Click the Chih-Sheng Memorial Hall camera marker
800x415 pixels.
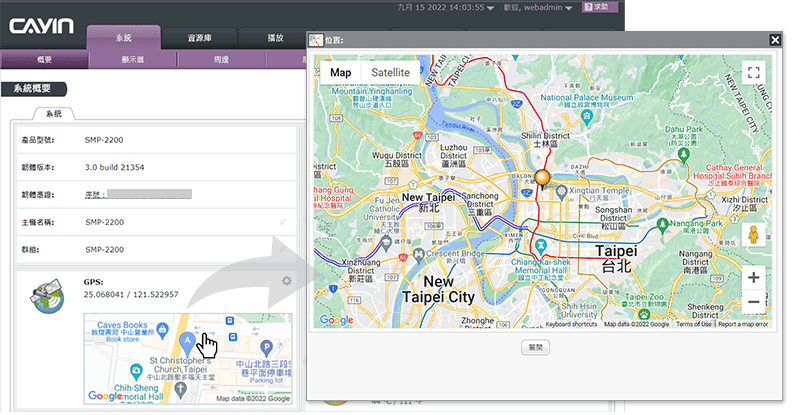[x=136, y=371]
